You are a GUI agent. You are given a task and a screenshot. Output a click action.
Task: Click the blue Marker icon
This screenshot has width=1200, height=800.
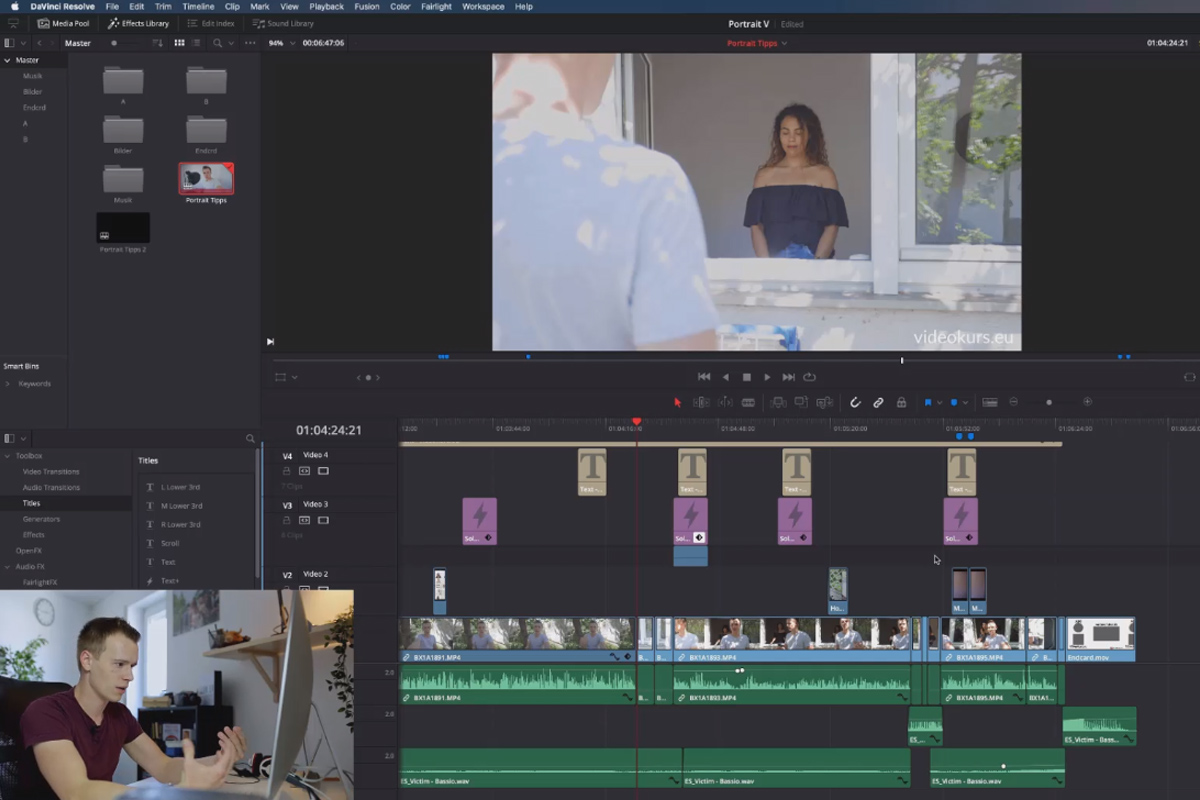(x=953, y=402)
